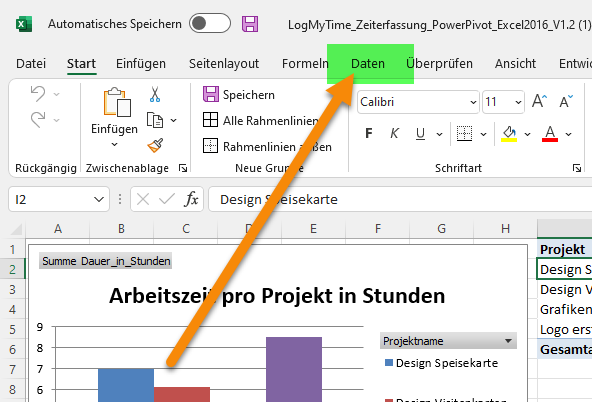This screenshot has height=402, width=592.
Task: Click the Alle Rahmenlinien button
Action: [261, 121]
